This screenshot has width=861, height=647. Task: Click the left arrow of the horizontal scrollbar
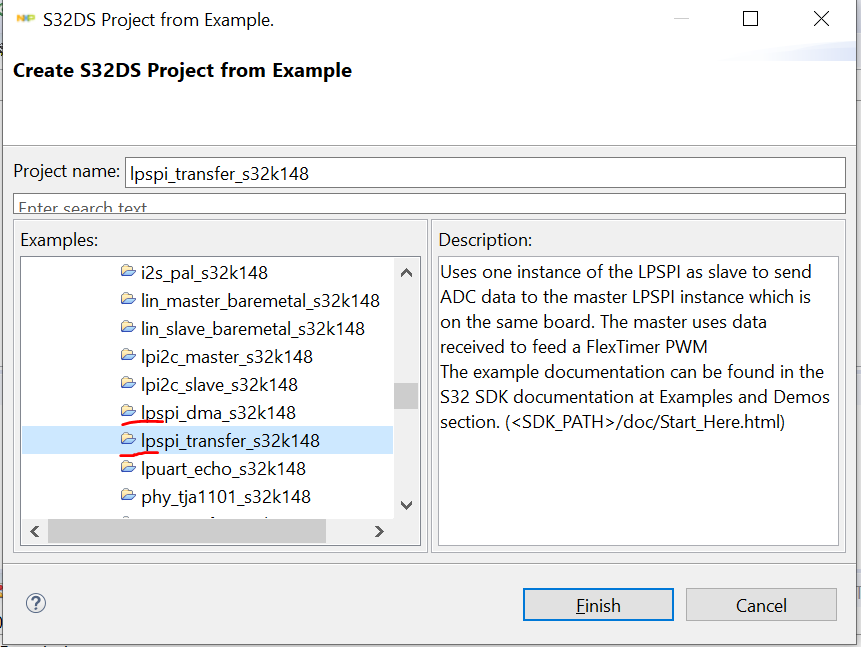pyautogui.click(x=34, y=531)
